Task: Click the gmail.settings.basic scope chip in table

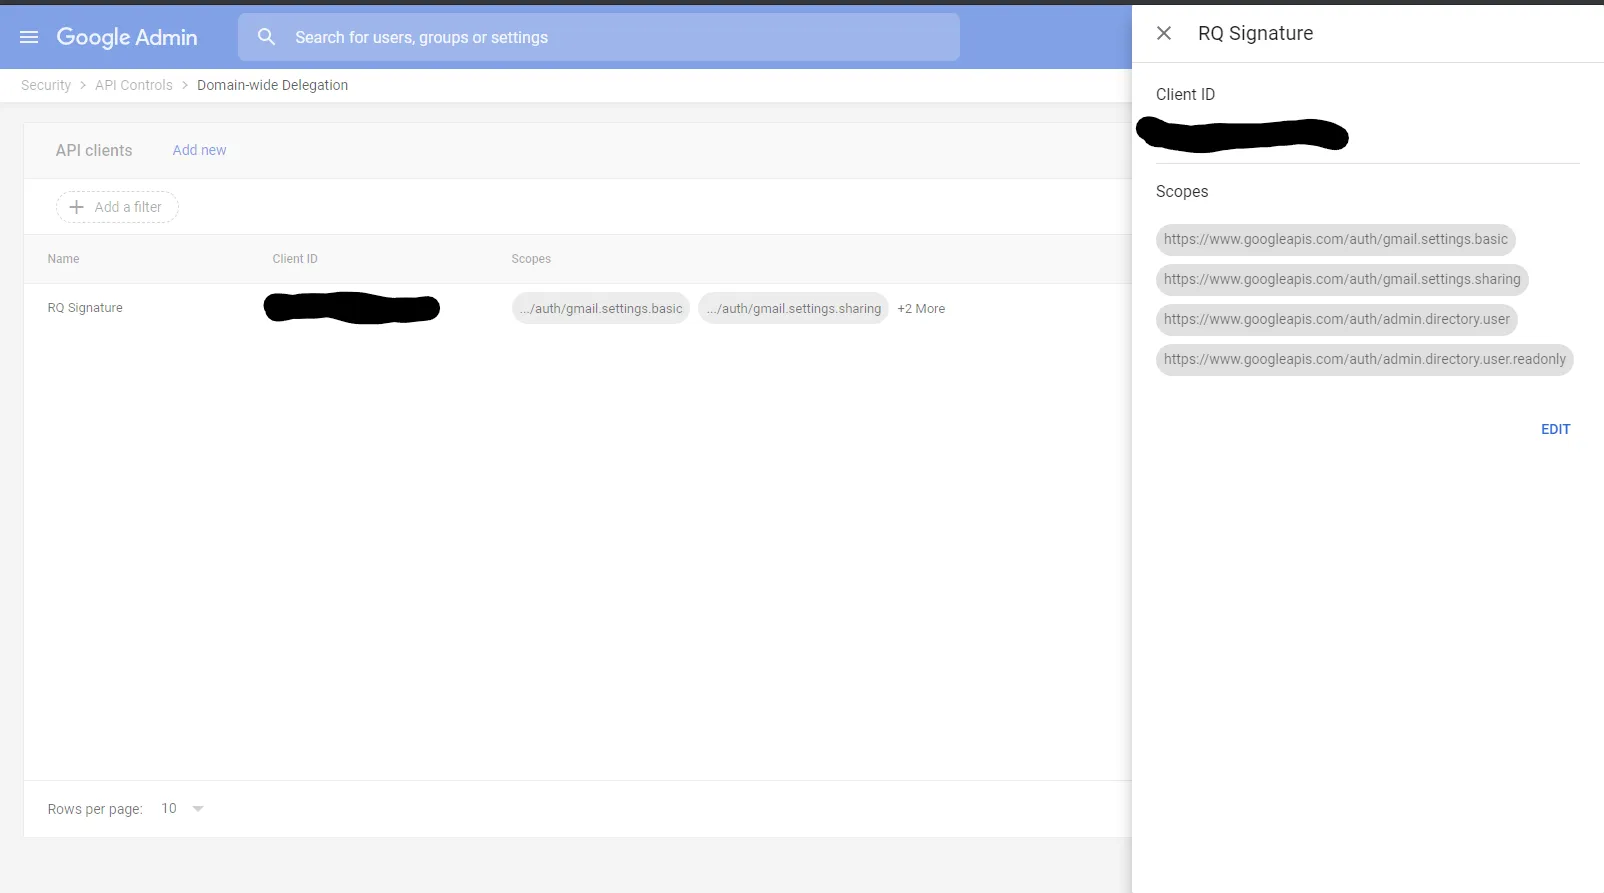Action: tap(601, 308)
